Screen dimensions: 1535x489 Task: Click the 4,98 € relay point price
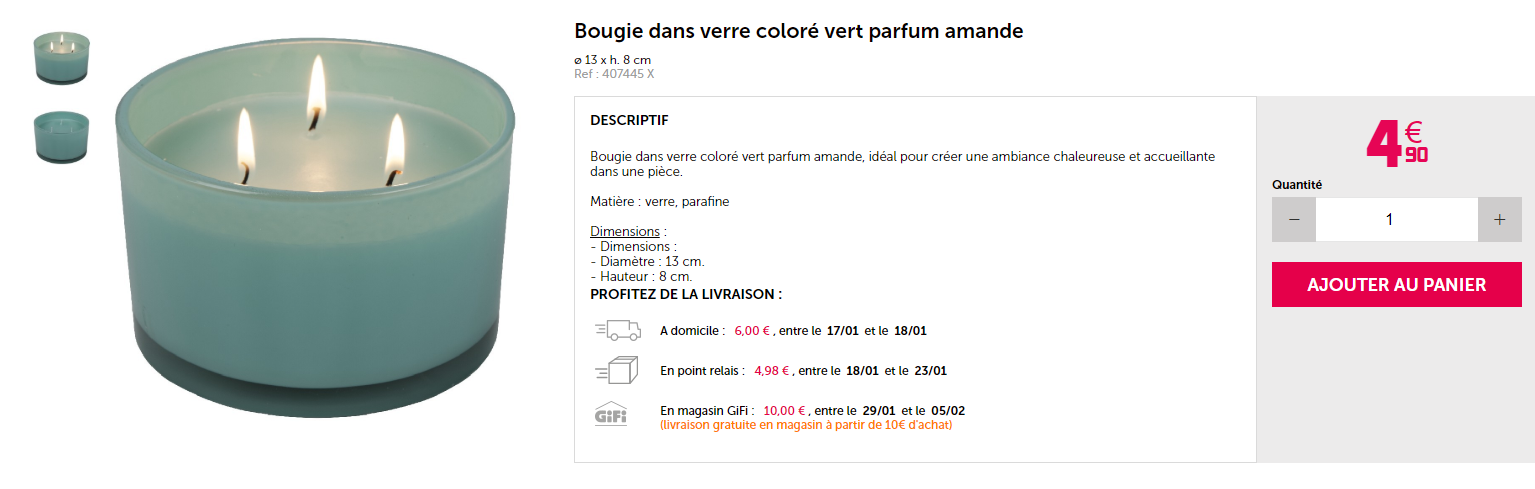click(x=772, y=371)
